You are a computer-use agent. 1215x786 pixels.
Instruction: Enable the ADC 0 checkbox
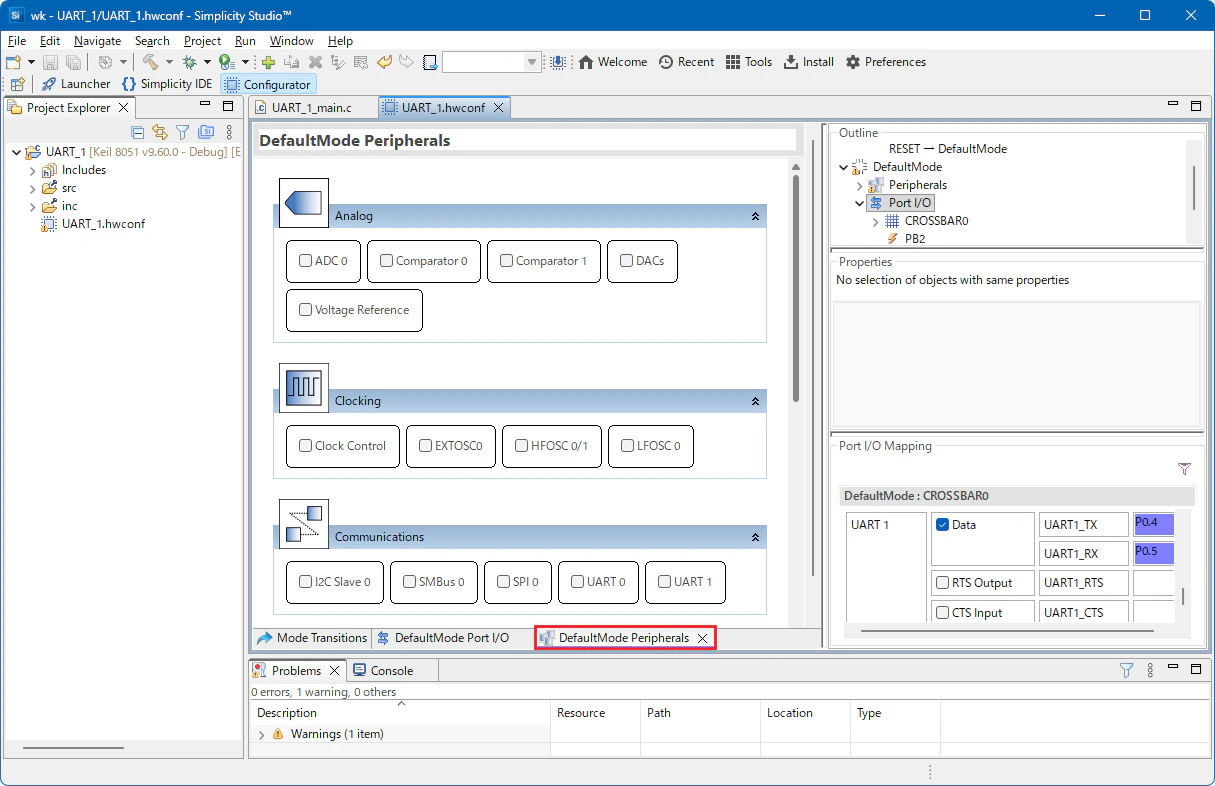306,261
